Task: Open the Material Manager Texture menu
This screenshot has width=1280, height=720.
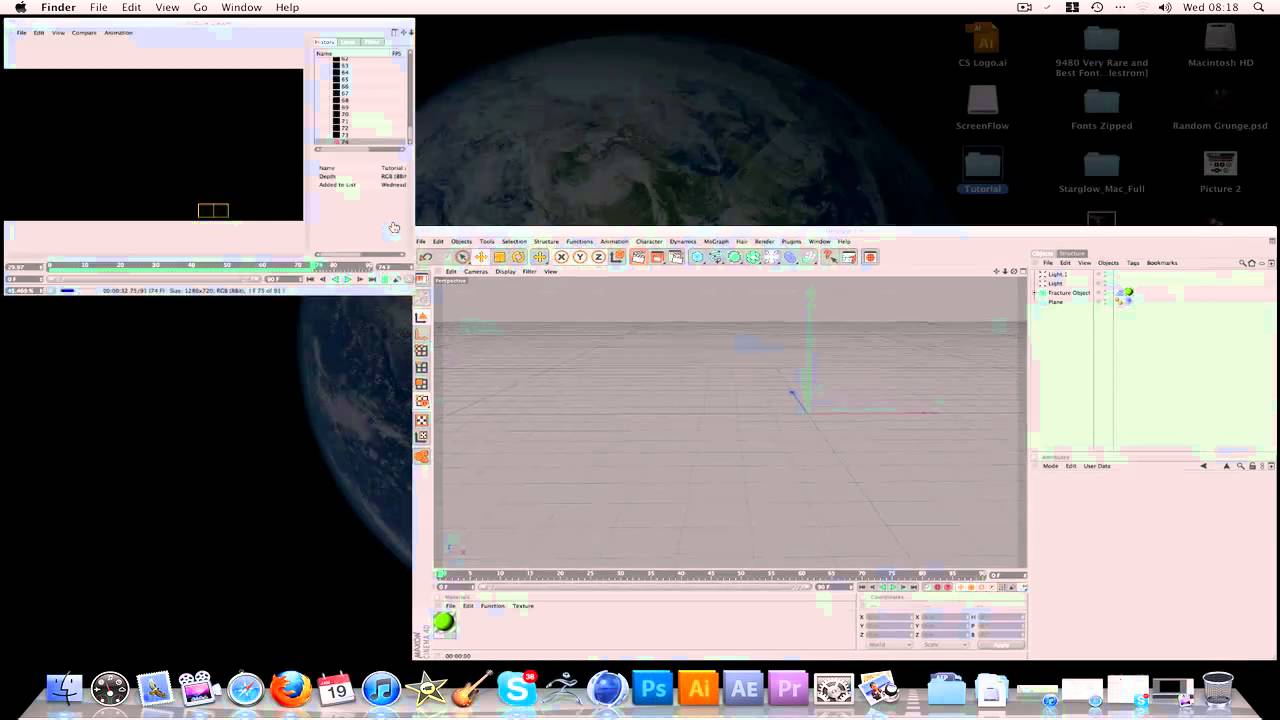Action: click(x=523, y=606)
